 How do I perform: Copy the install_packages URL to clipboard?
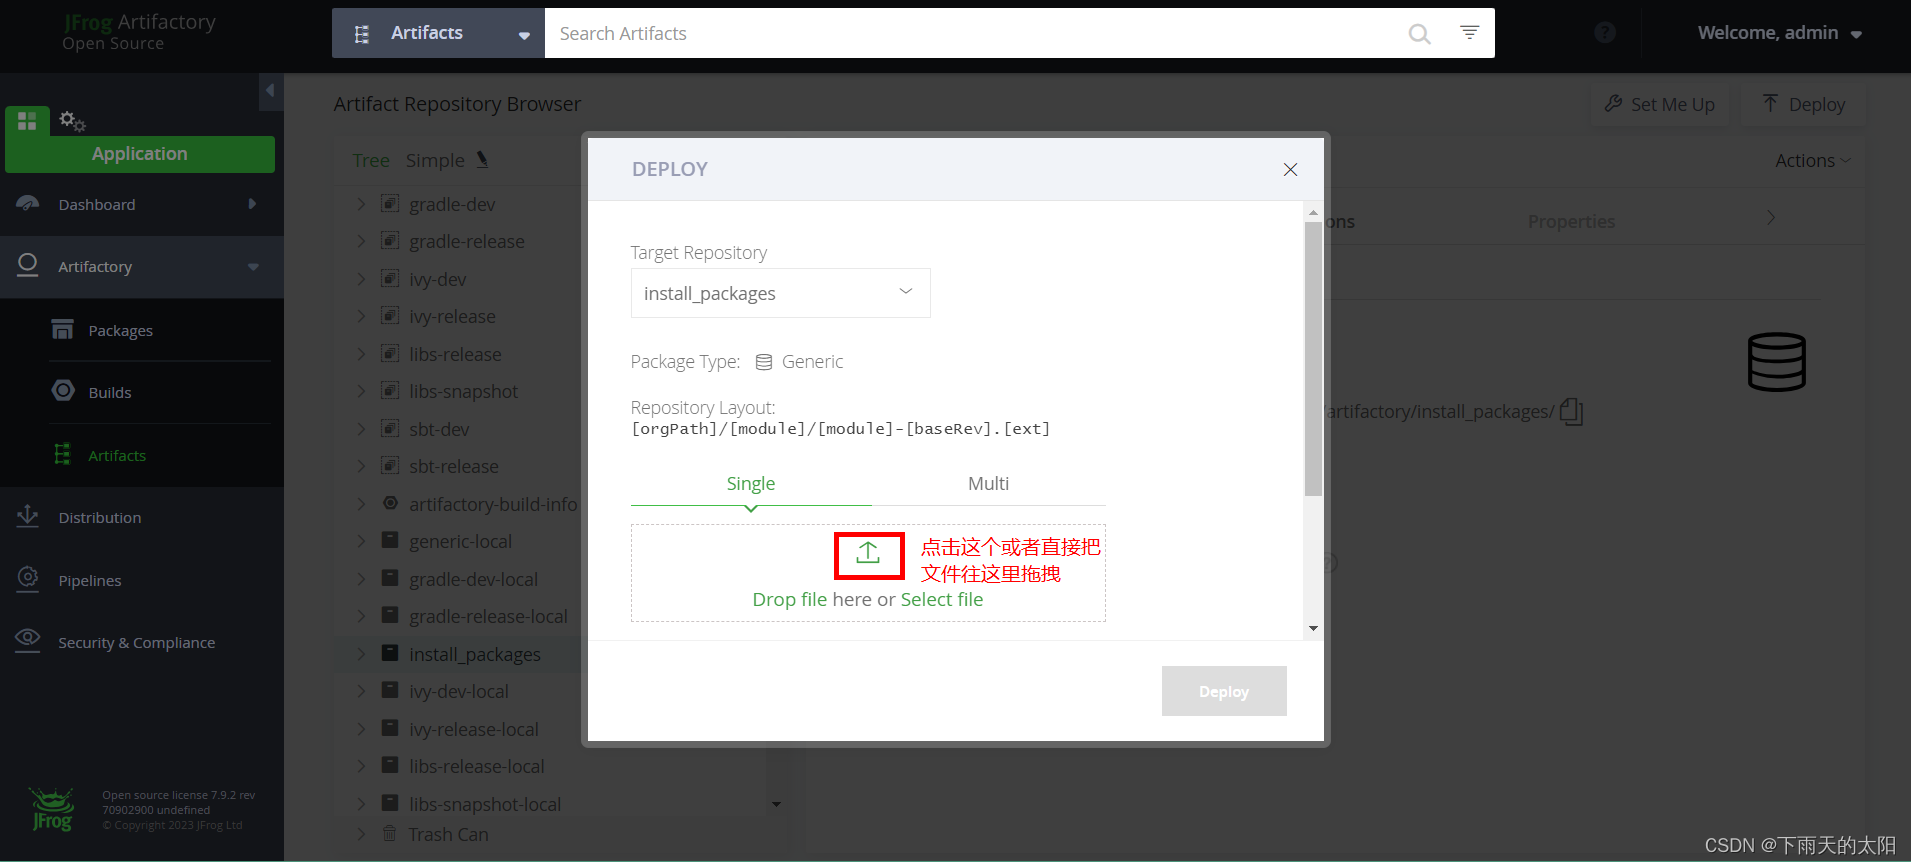(x=1571, y=412)
